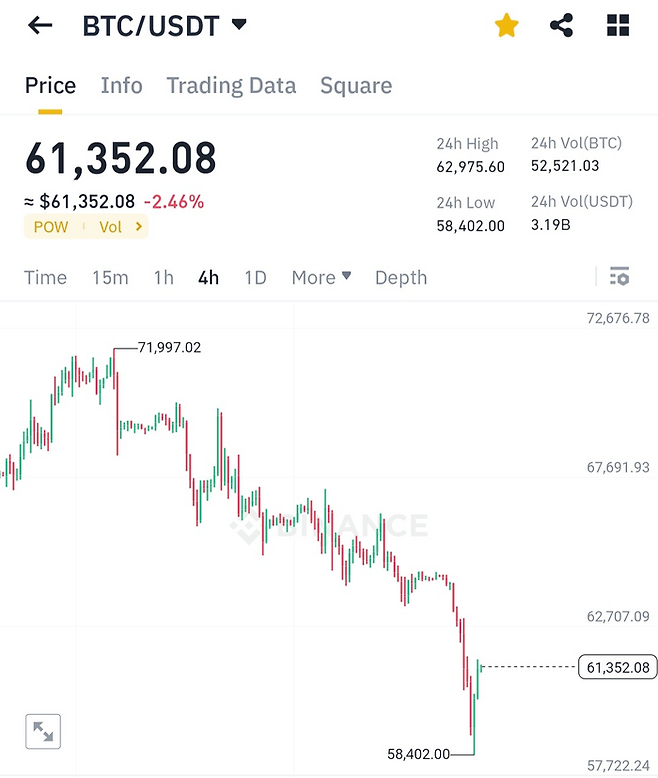Tap the back arrow icon

point(40,26)
